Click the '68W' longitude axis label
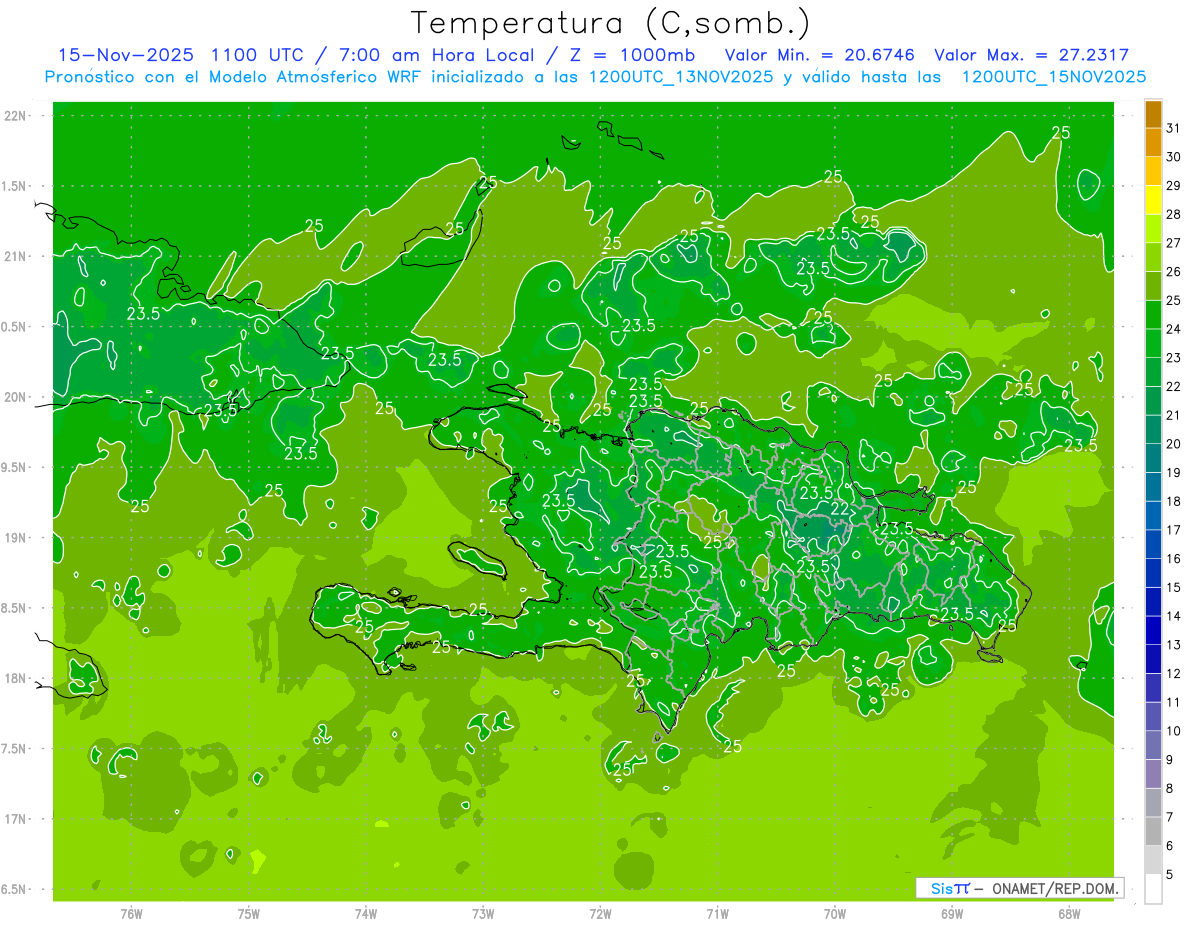 pos(1069,914)
